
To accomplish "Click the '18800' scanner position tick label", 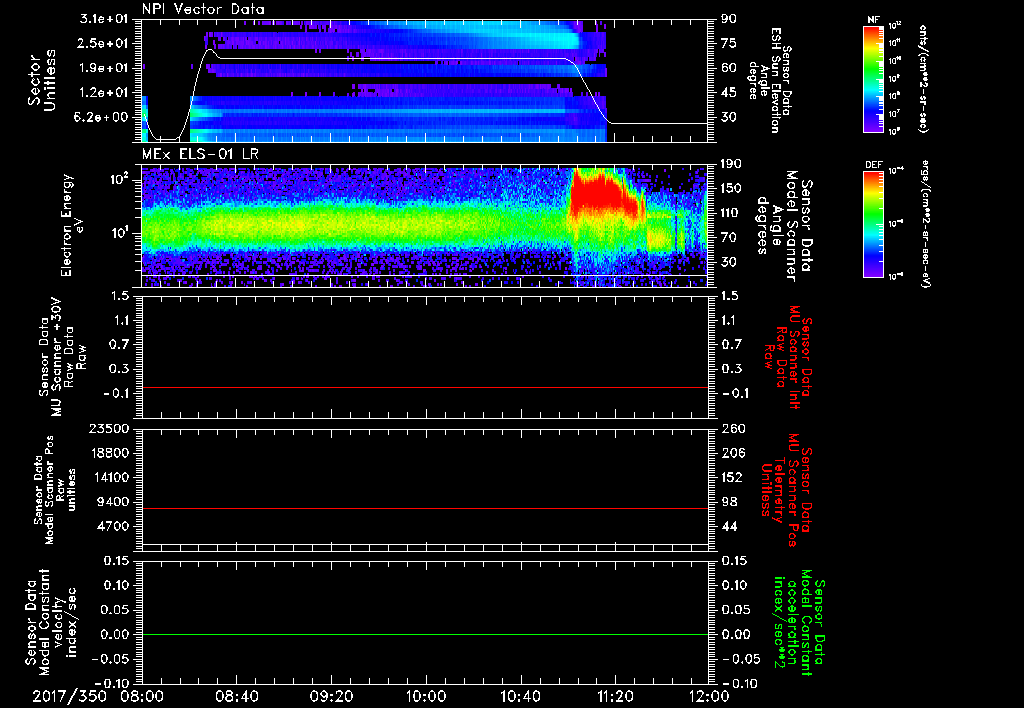I will point(110,453).
